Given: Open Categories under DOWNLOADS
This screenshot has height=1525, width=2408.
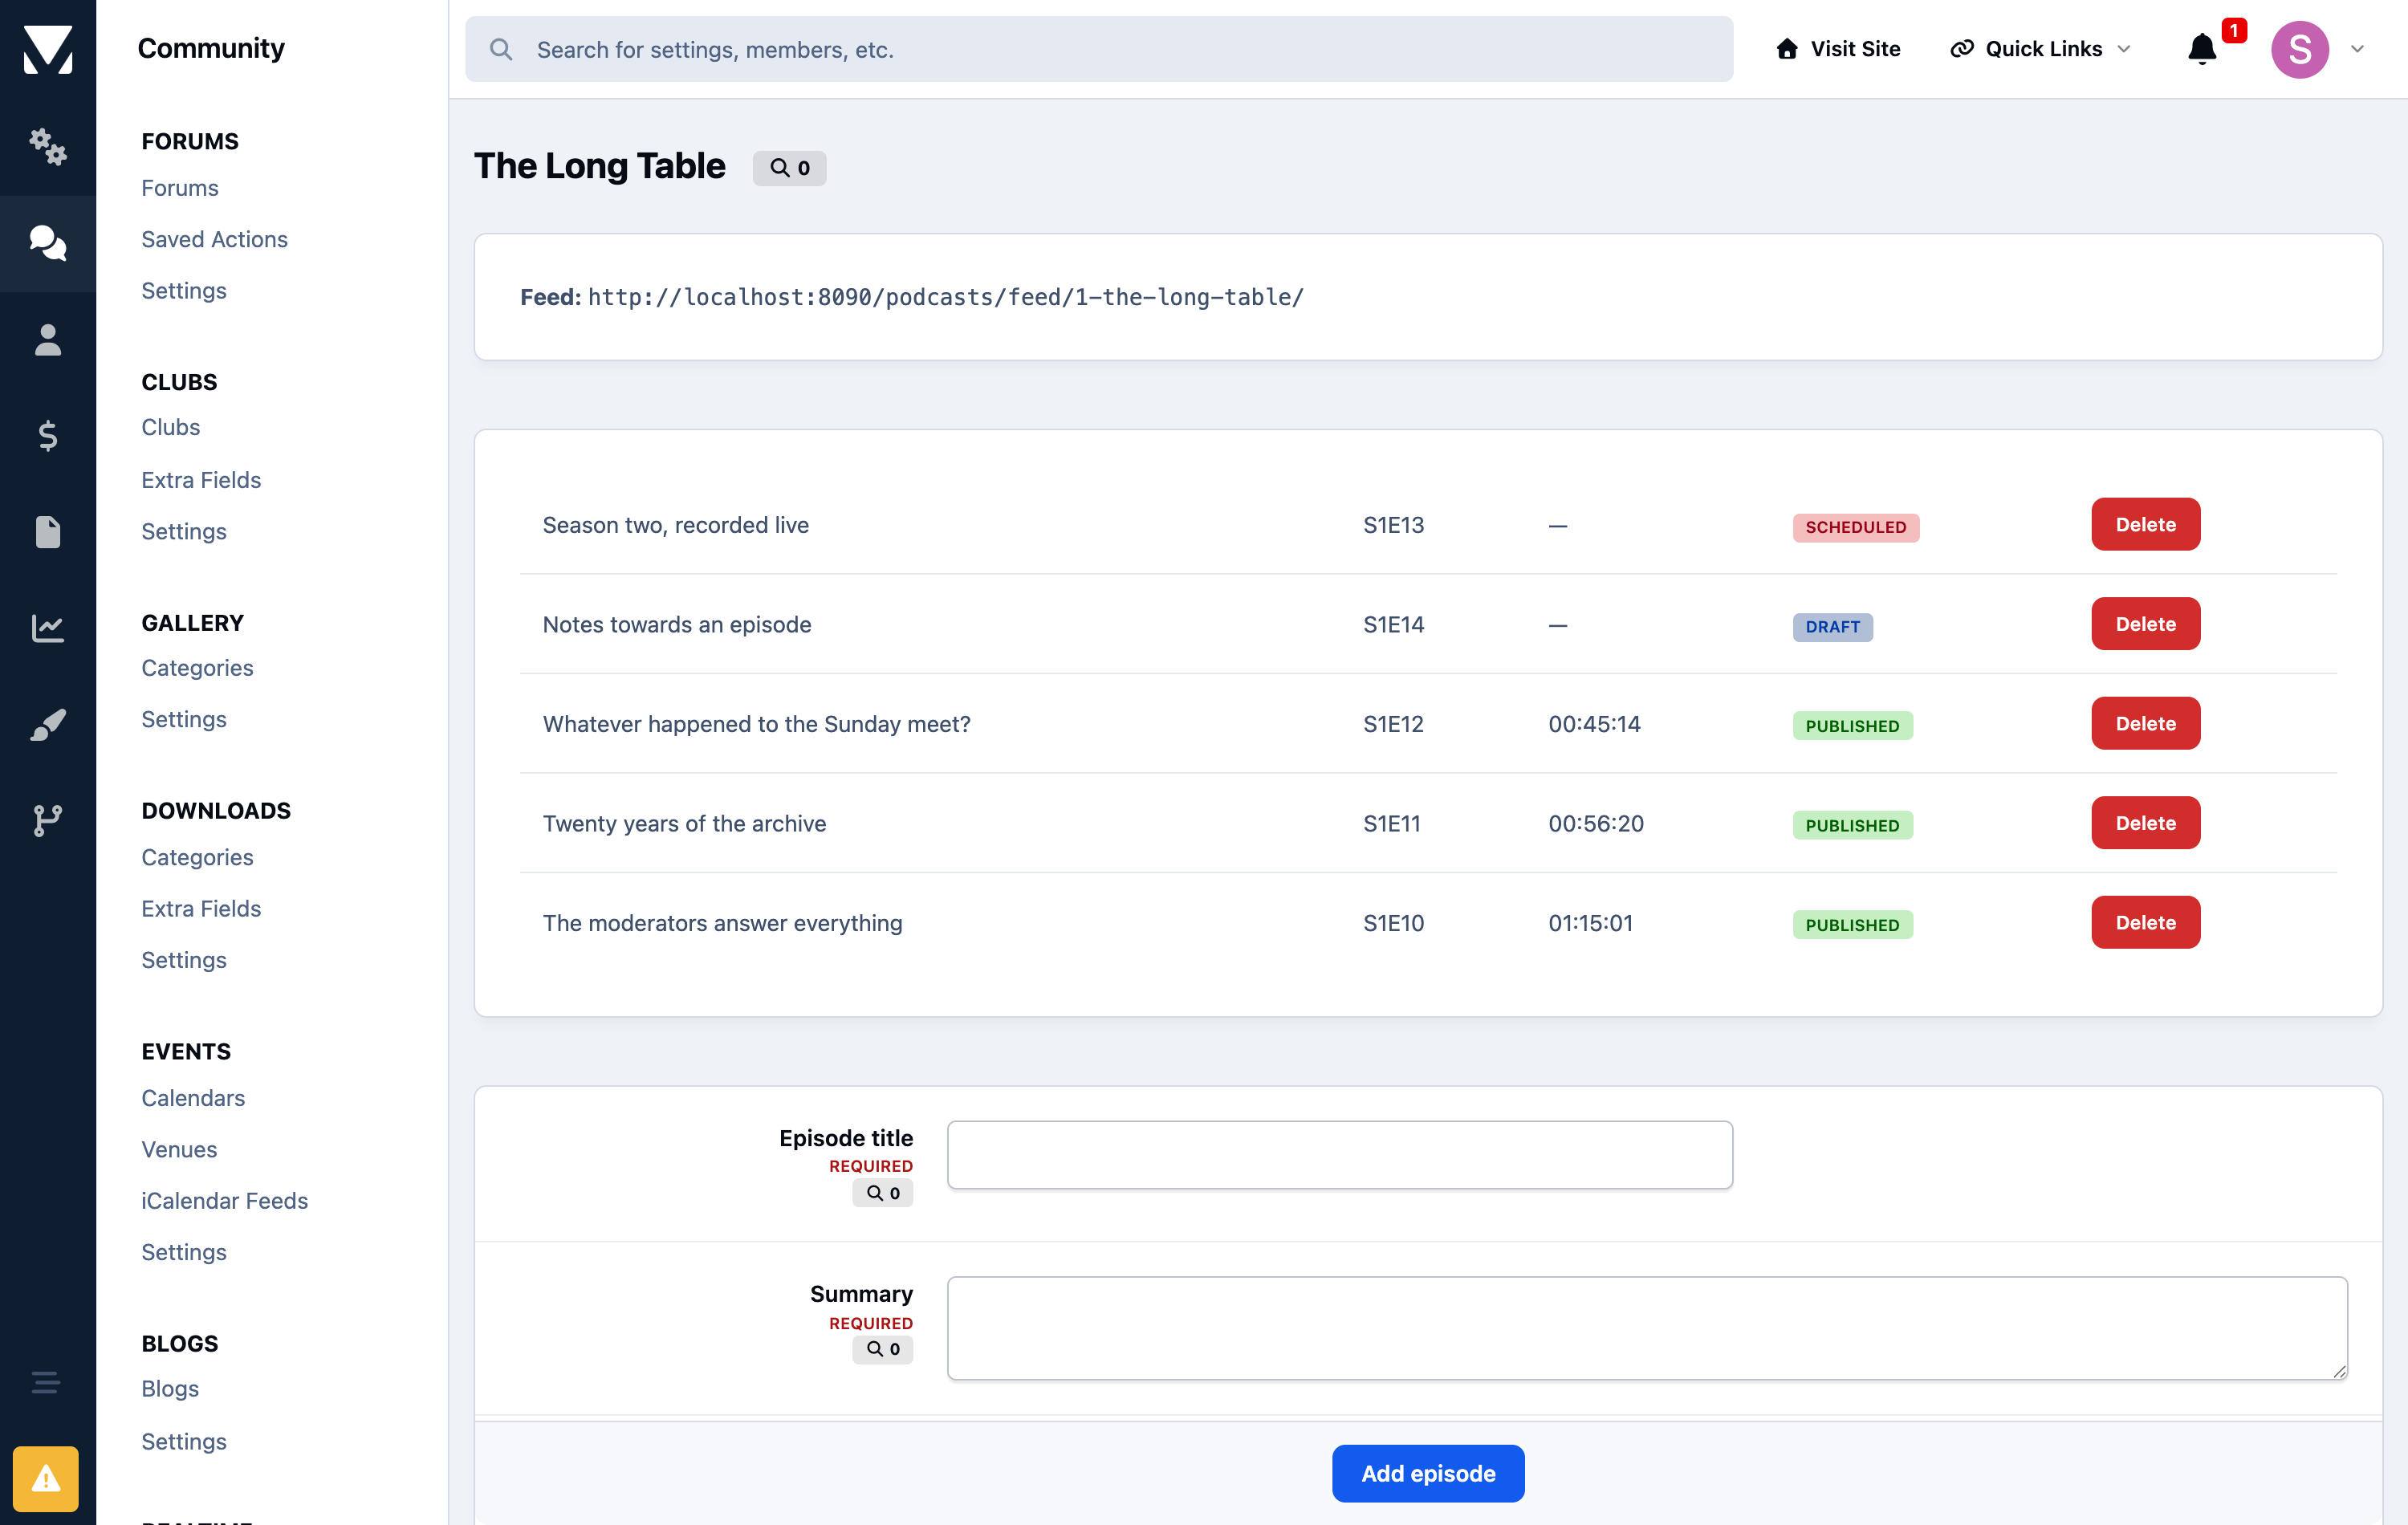Looking at the screenshot, I should point(197,857).
